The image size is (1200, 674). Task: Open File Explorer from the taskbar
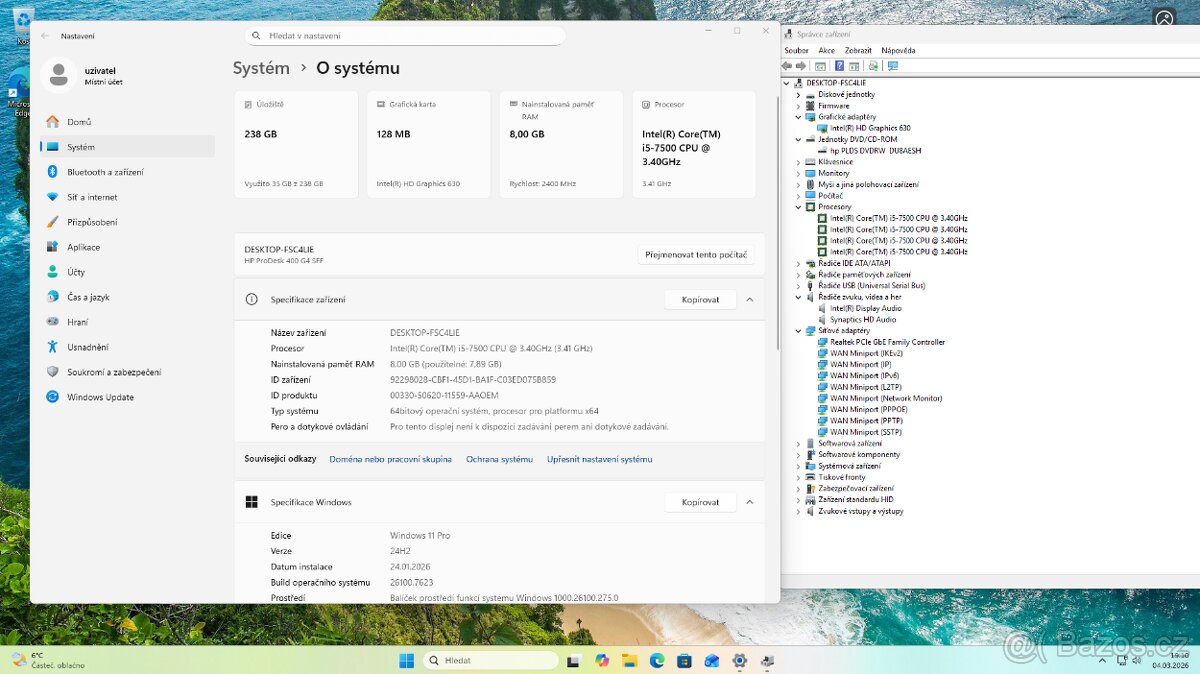629,660
